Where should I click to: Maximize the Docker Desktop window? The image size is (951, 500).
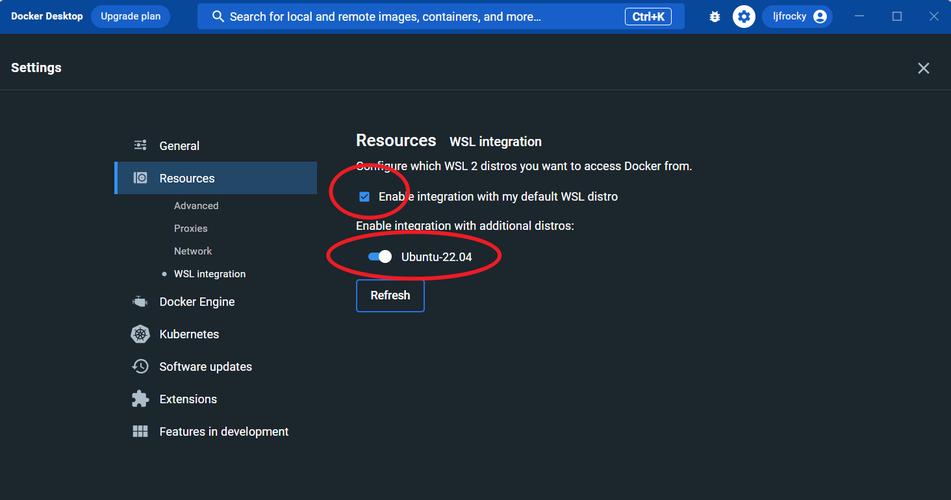pos(896,16)
